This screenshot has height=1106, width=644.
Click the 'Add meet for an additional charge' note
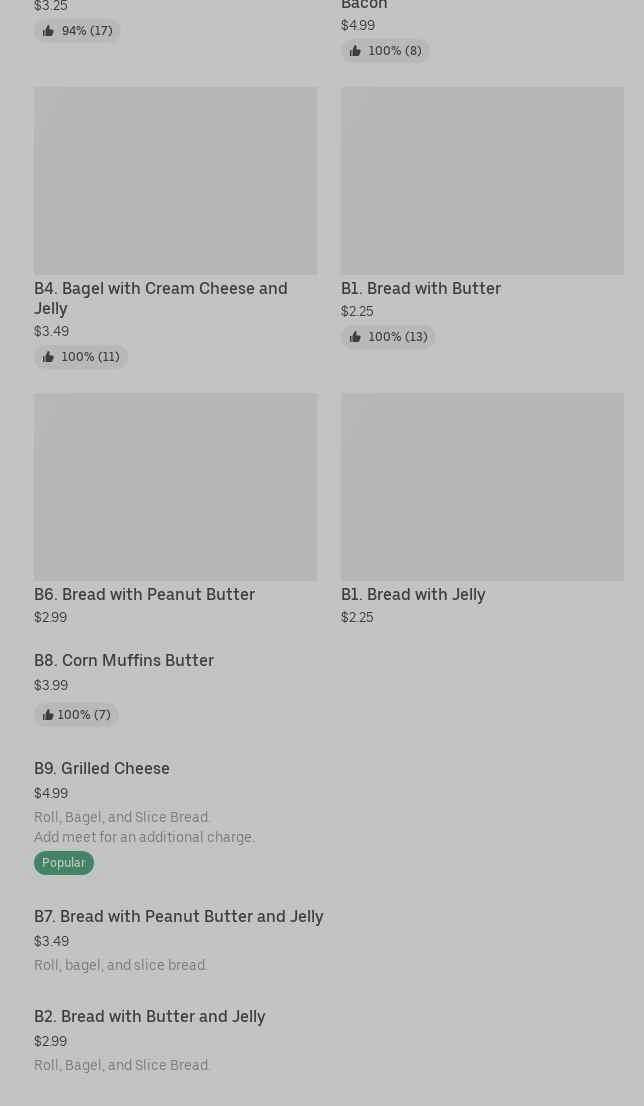(x=144, y=837)
